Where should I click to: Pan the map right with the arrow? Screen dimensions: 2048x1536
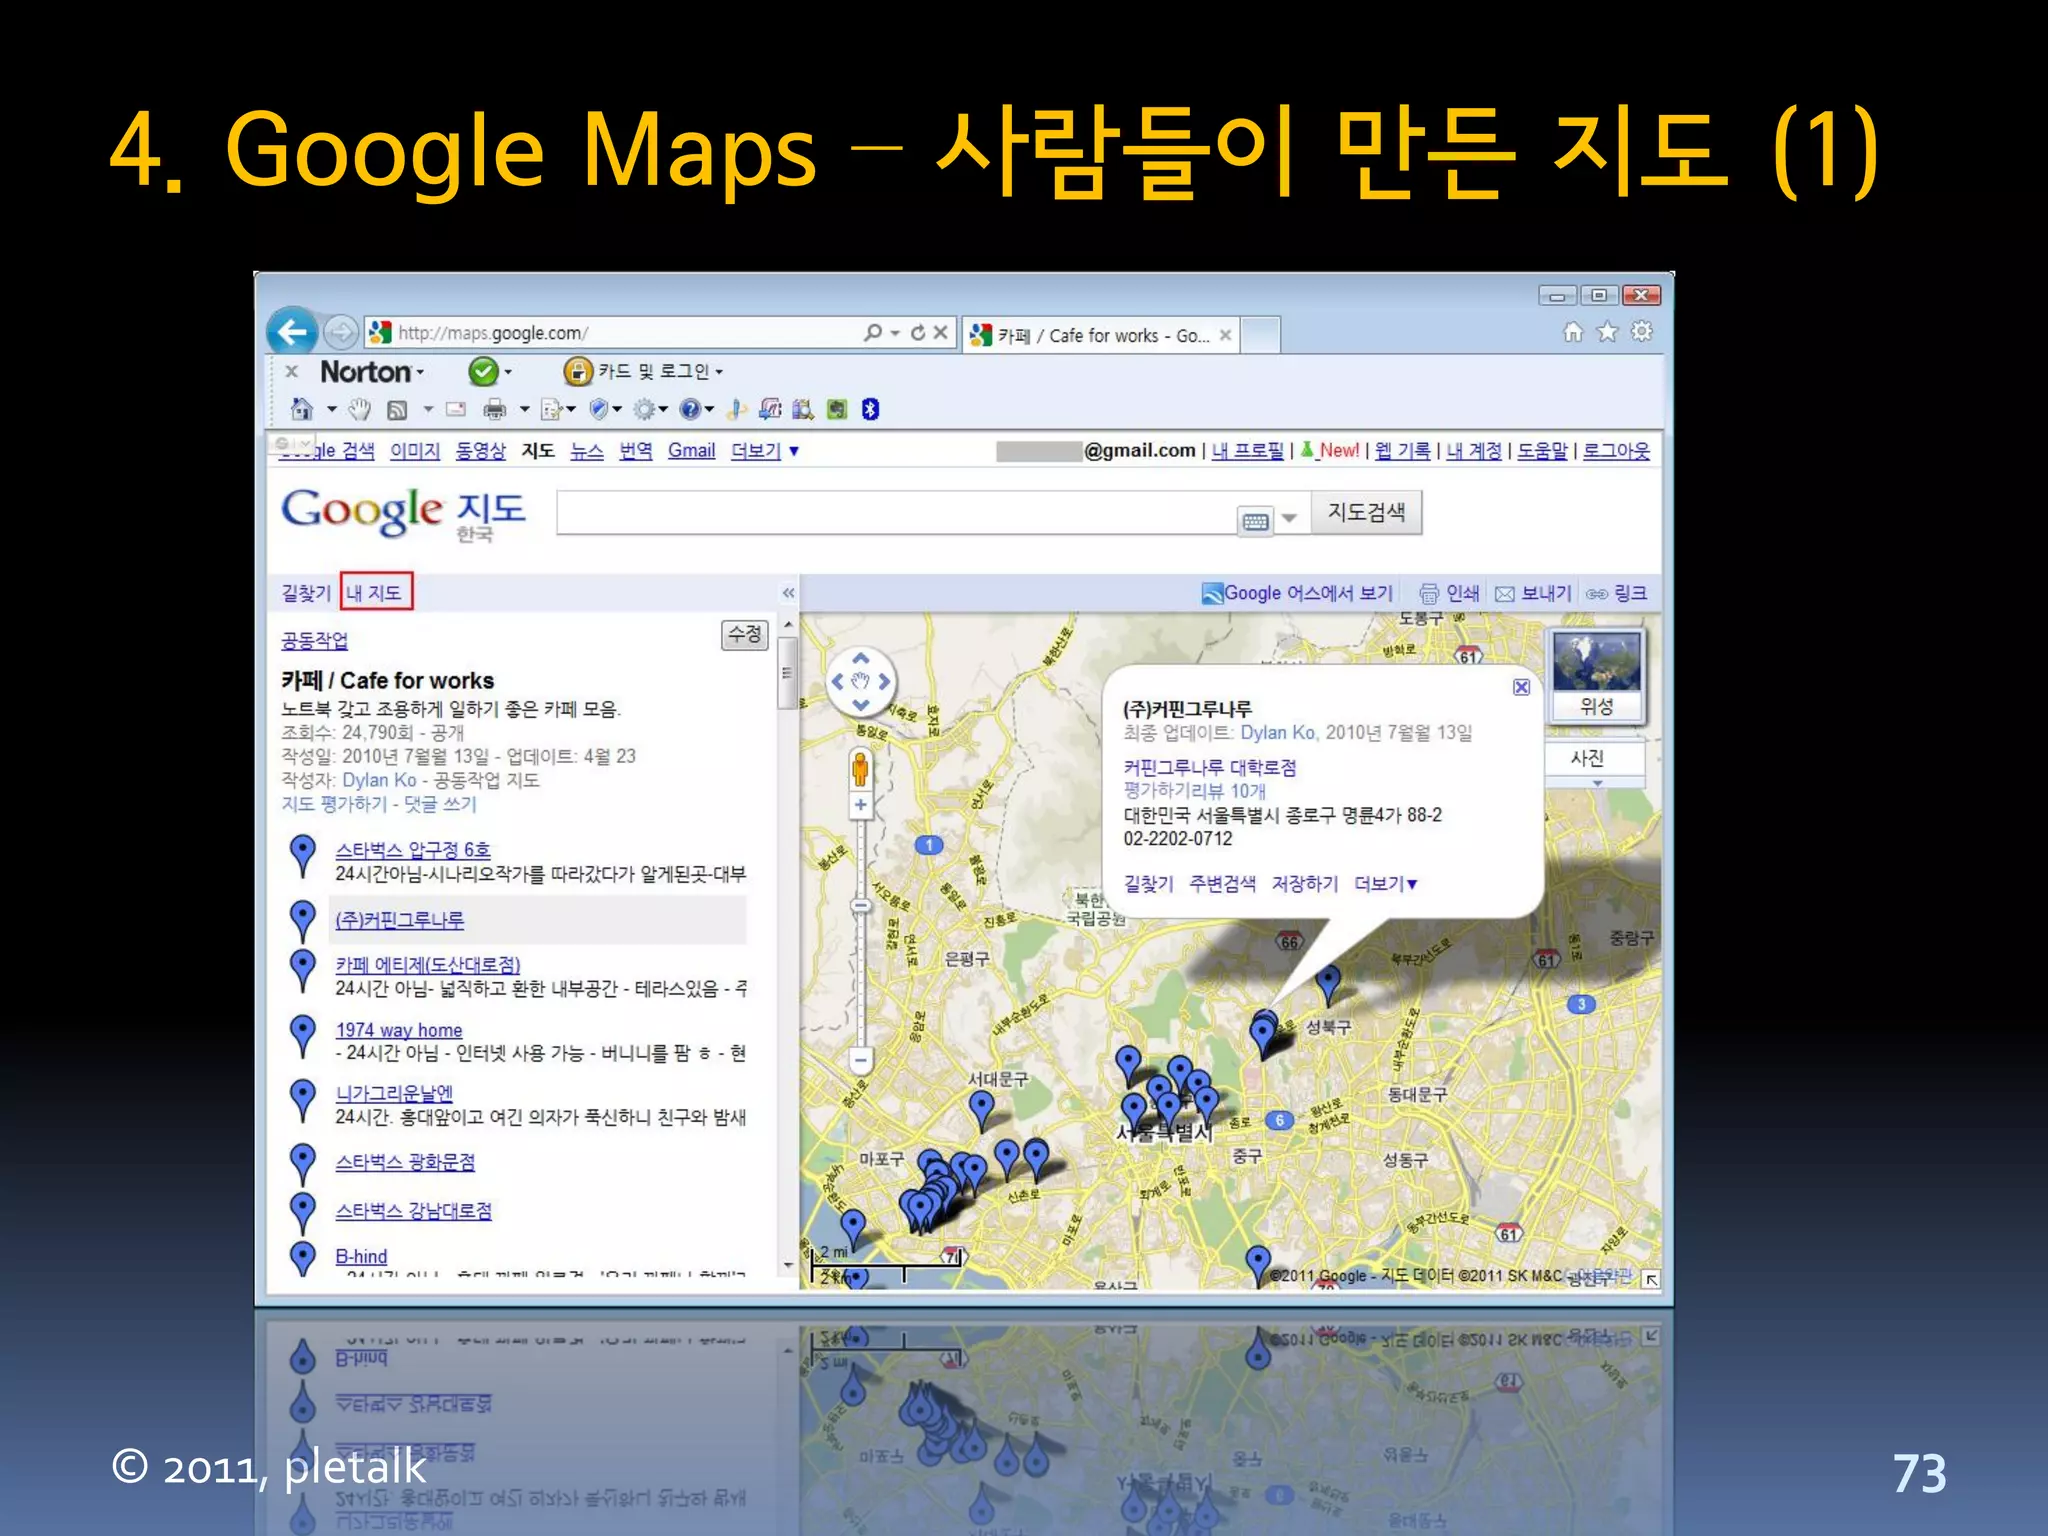[884, 682]
